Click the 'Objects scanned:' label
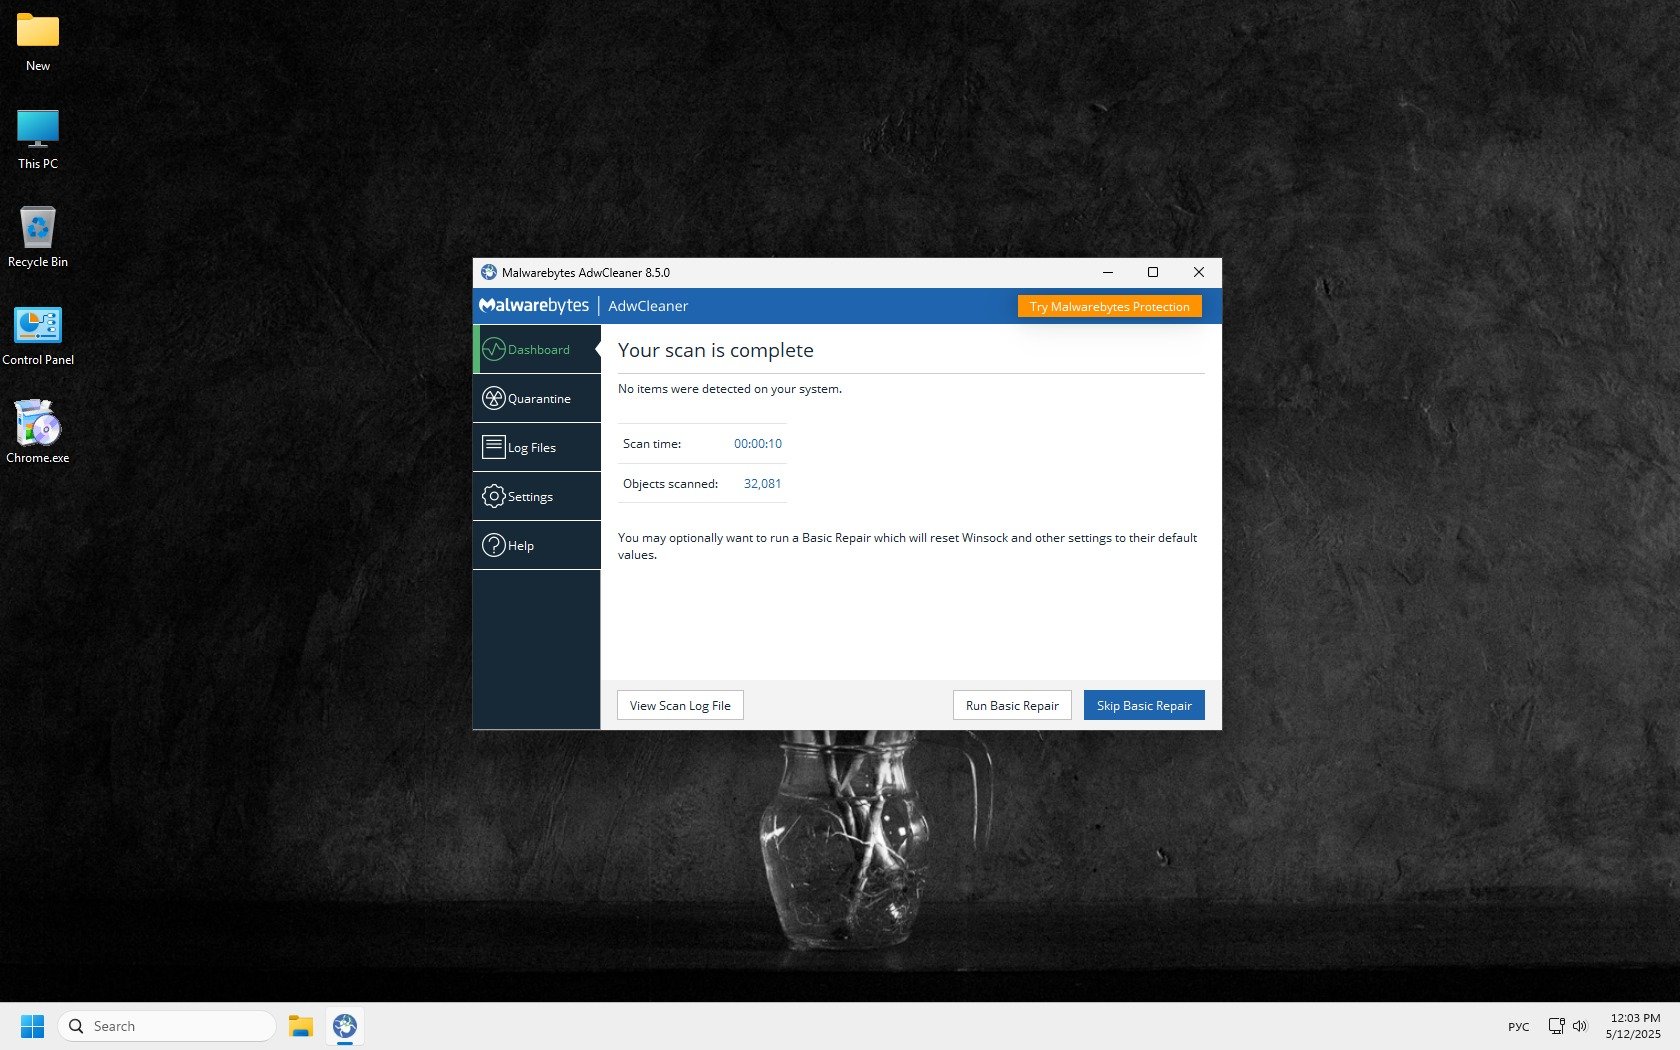1680x1050 pixels. point(670,484)
